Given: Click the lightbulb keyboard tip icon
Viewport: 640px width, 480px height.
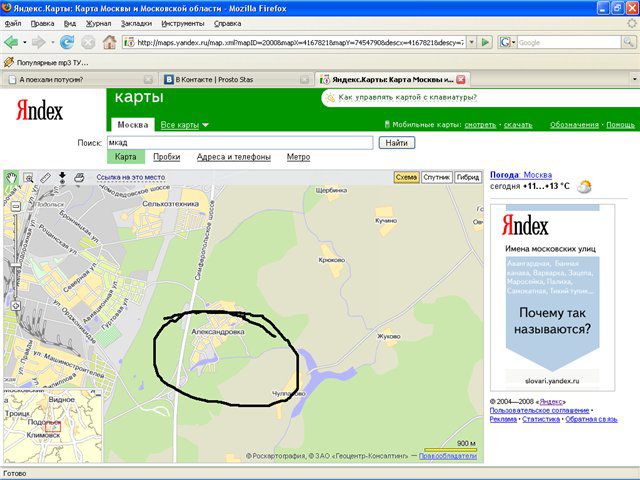Looking at the screenshot, I should 330,98.
